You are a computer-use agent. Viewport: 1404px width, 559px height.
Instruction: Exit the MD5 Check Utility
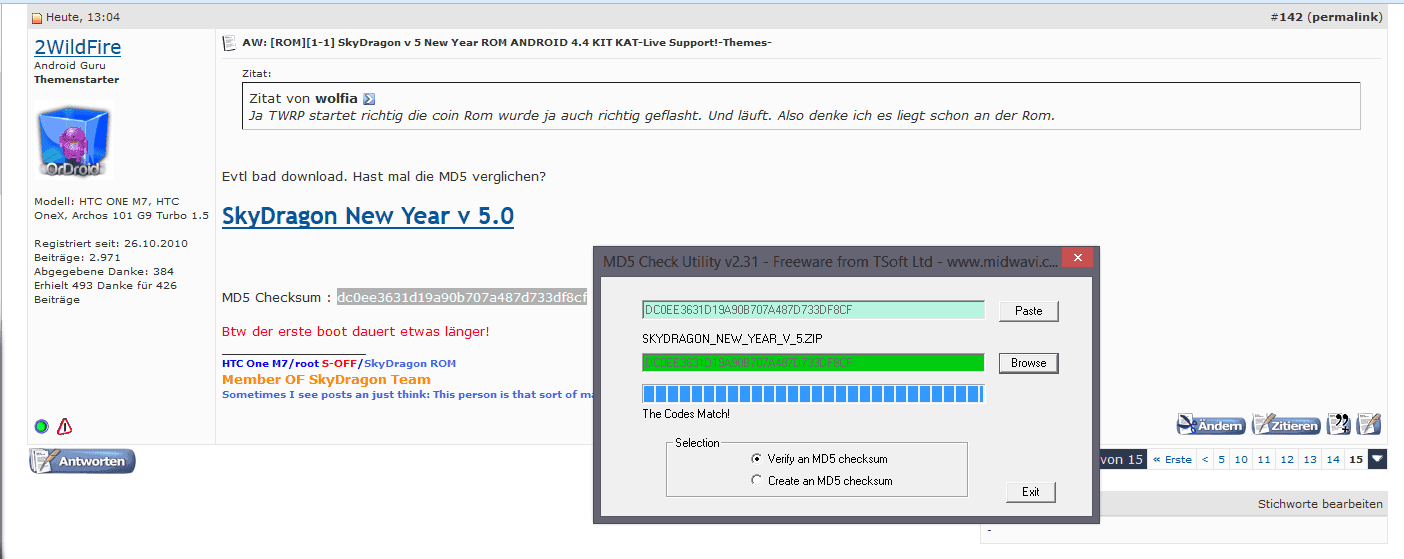[1030, 492]
